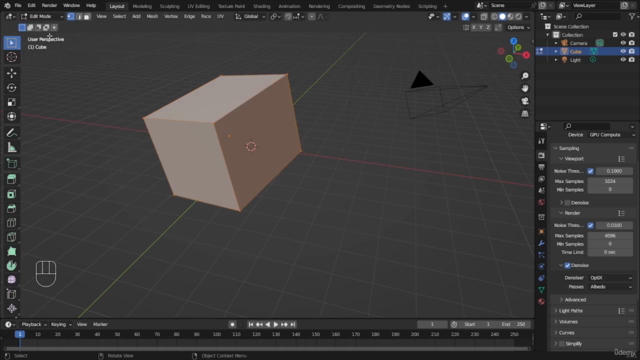
Task: Jump to the last frame
Action: (293, 324)
